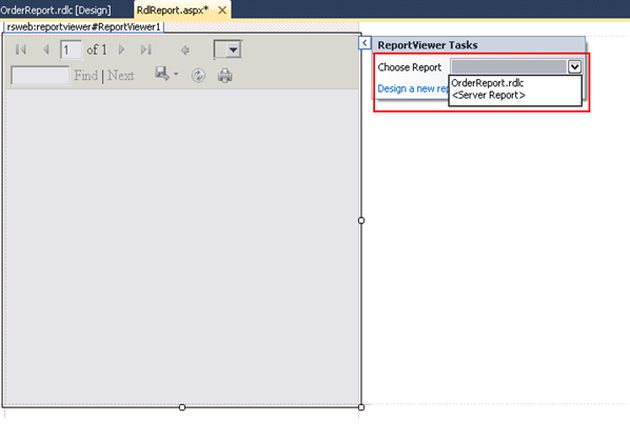Go to next page in ReportViewer

point(122,50)
